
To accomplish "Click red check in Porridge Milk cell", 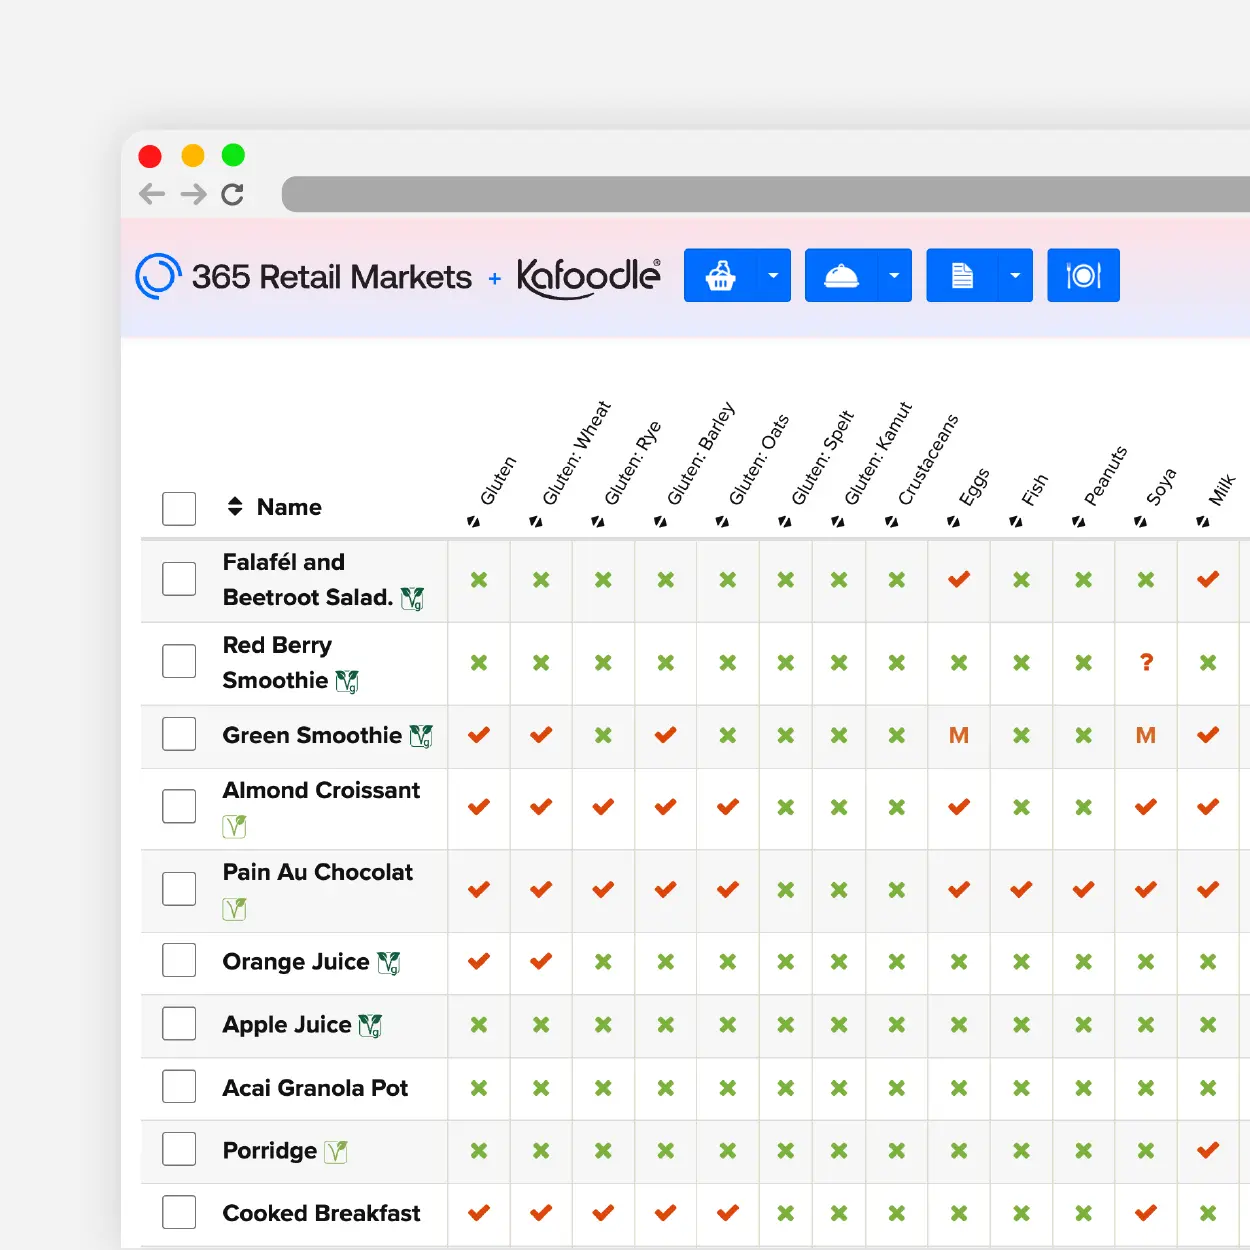I will (1208, 1150).
